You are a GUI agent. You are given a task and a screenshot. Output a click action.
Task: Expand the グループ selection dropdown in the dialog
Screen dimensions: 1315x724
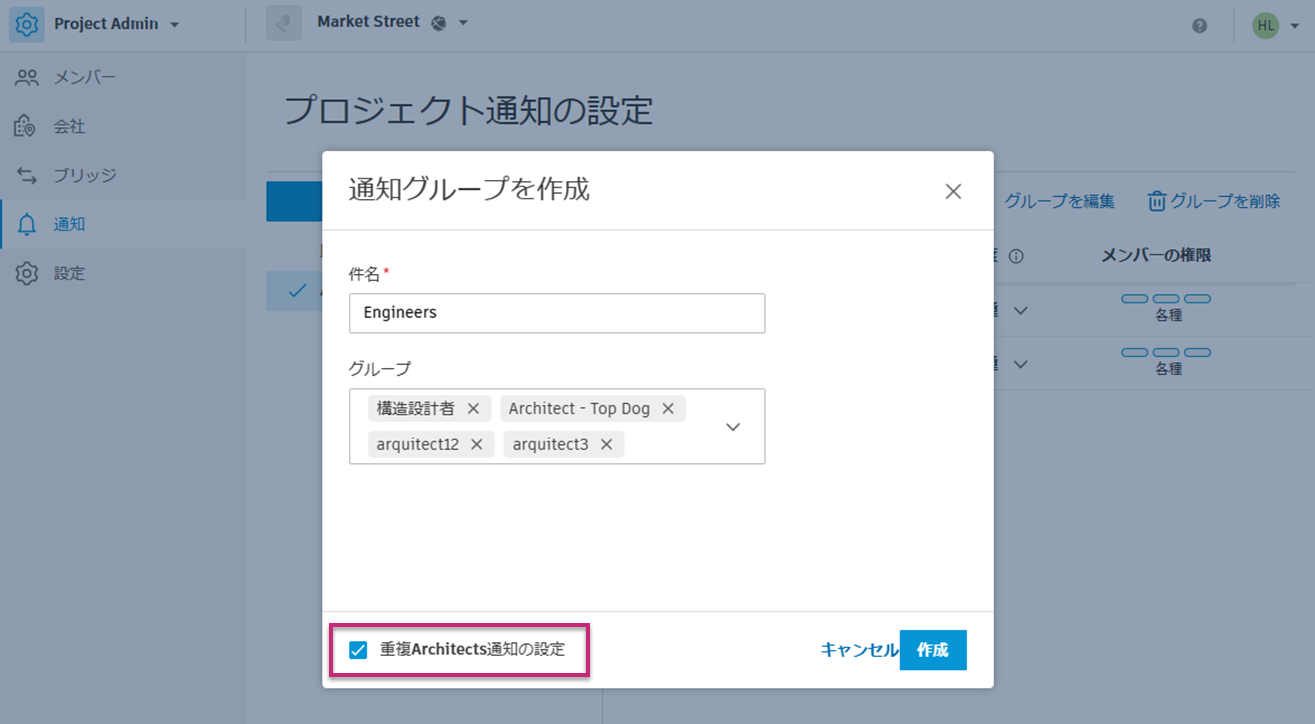click(732, 426)
